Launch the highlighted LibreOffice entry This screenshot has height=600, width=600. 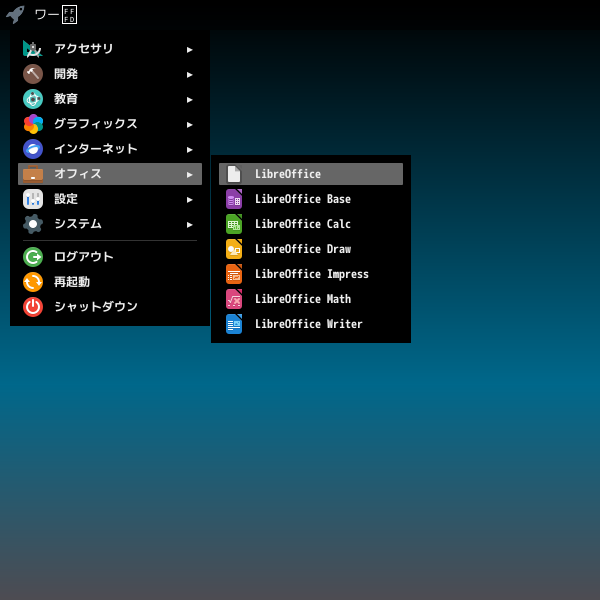tap(311, 174)
